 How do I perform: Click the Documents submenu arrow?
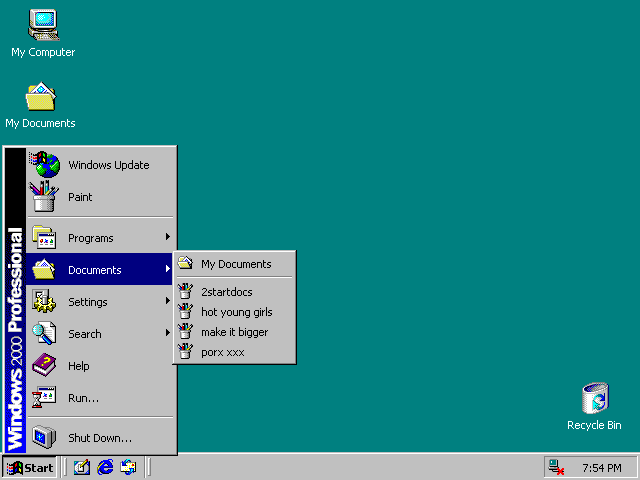tap(167, 269)
